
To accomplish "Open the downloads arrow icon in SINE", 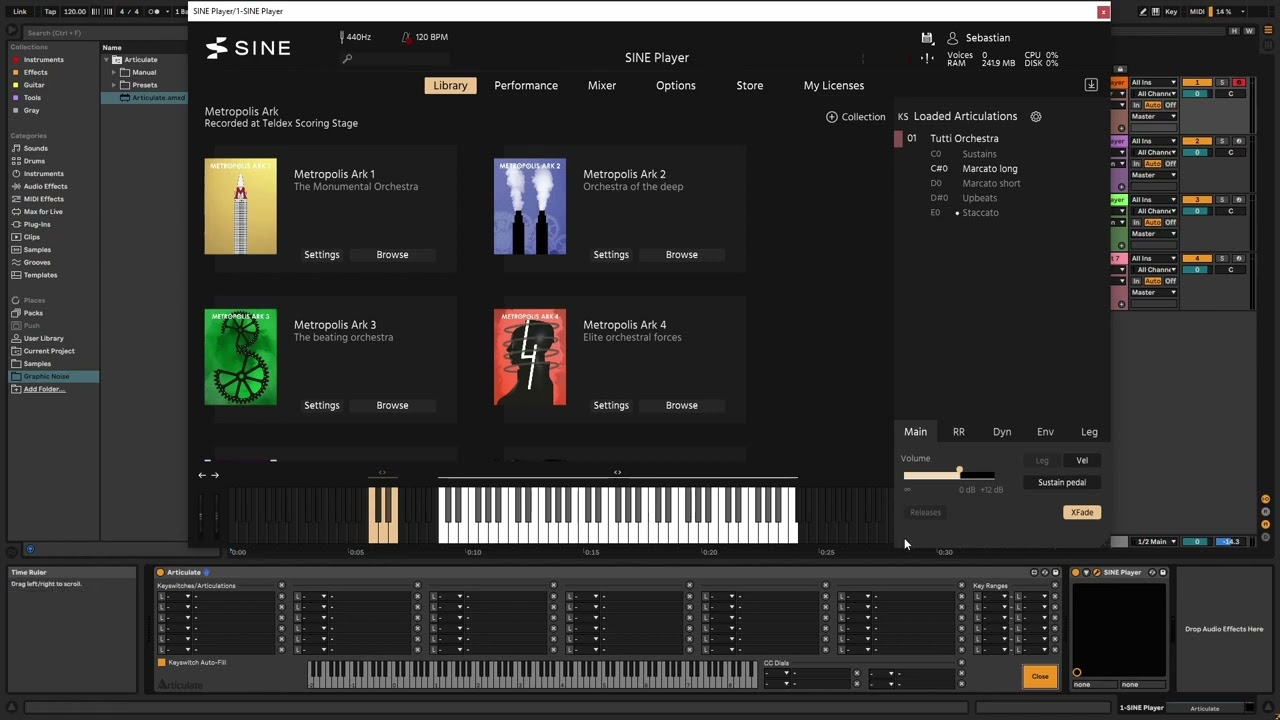I will click(x=1091, y=85).
